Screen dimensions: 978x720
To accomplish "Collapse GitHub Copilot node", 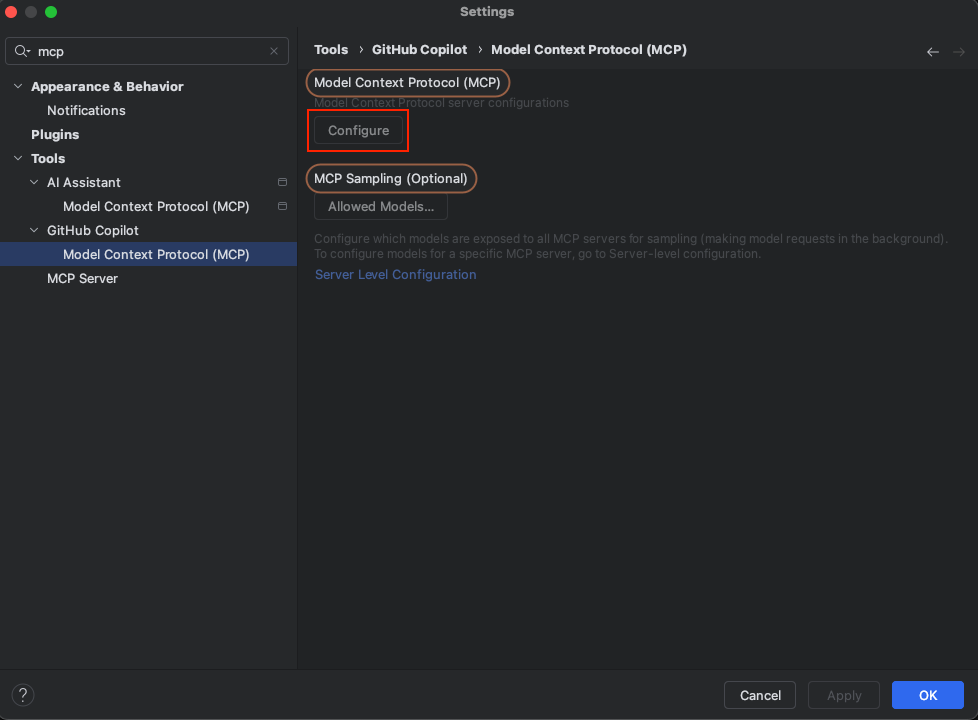I will pos(34,230).
